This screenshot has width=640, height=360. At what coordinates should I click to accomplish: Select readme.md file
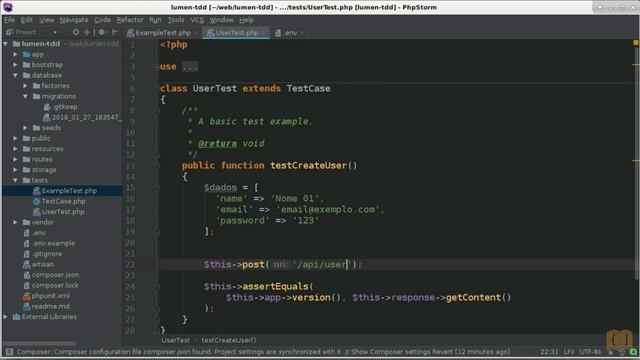[46, 306]
